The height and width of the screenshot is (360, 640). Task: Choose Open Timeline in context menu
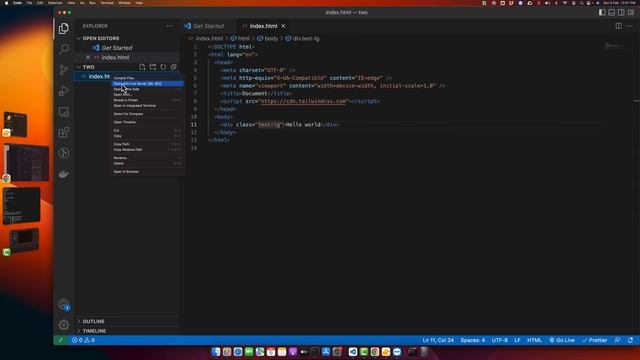coord(148,122)
